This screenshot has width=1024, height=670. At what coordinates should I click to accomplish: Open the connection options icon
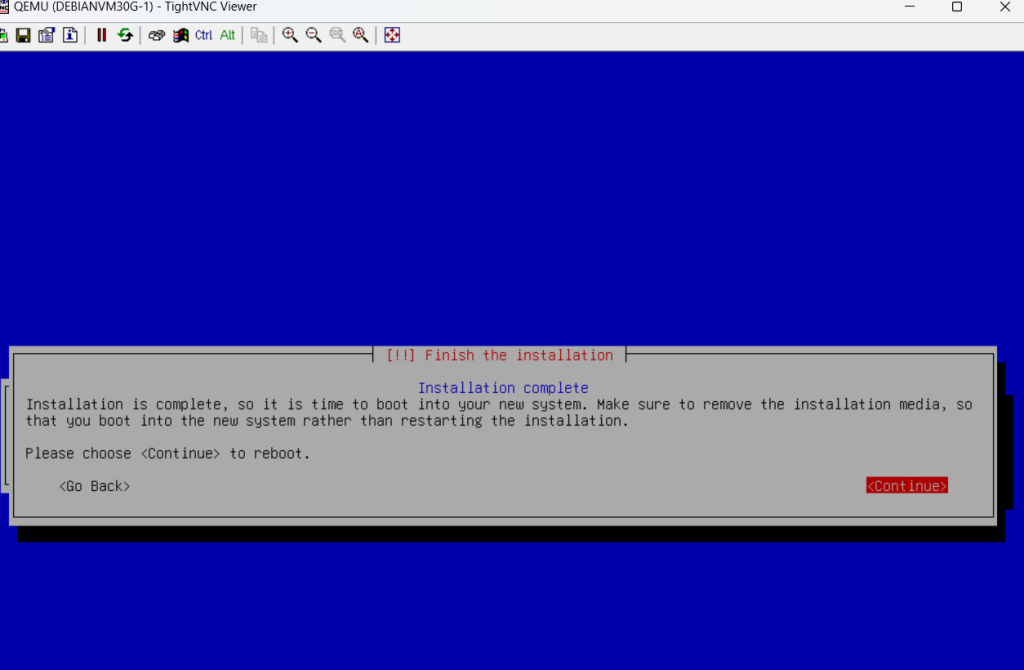coord(46,35)
